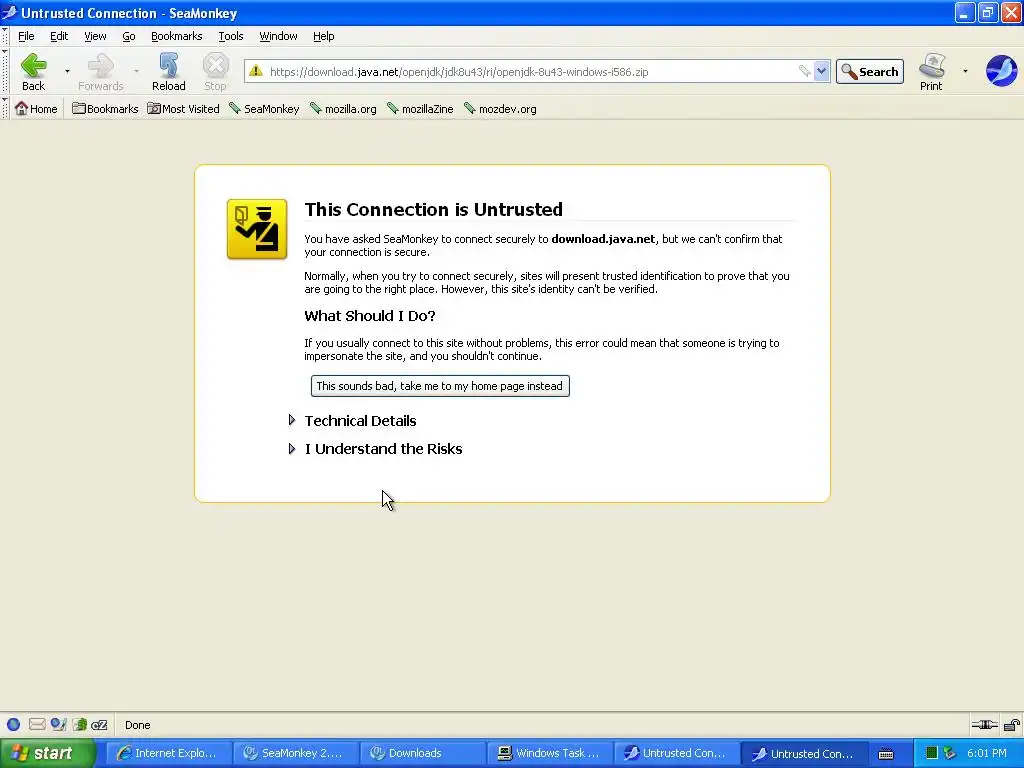
Task: Click the SeaMonkey throbber logo
Action: (x=1001, y=71)
